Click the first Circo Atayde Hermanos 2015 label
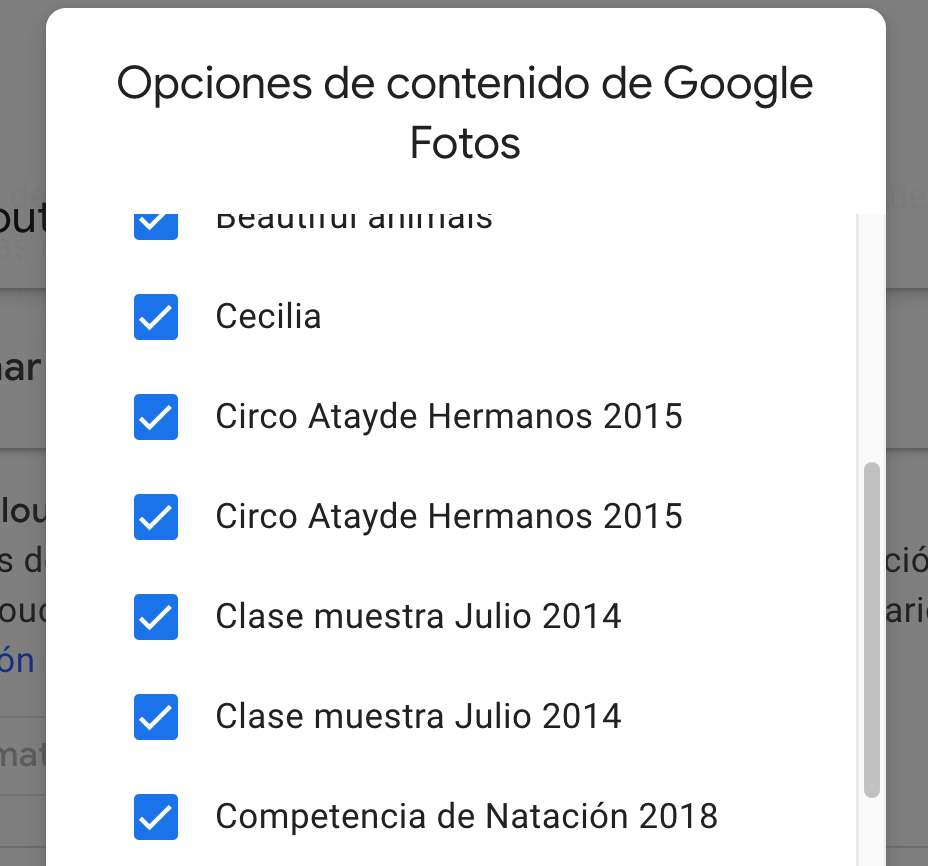This screenshot has width=928, height=866. coord(449,416)
